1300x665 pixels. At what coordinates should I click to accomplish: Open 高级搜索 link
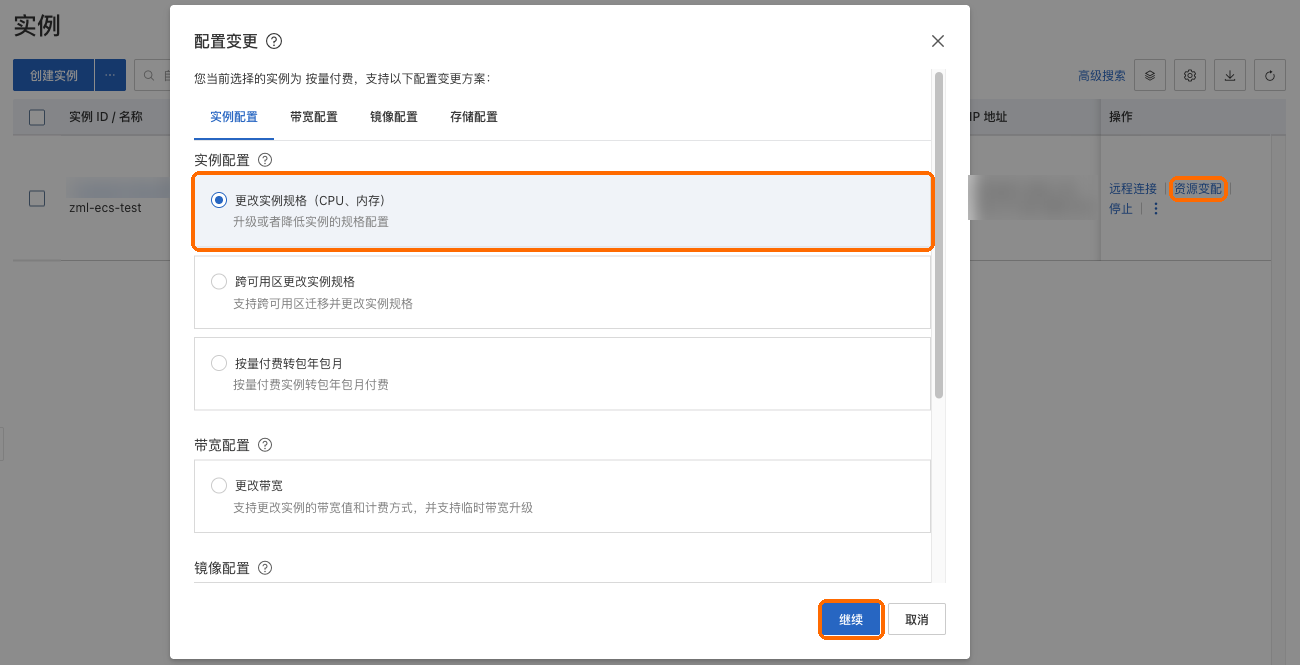coord(1102,76)
